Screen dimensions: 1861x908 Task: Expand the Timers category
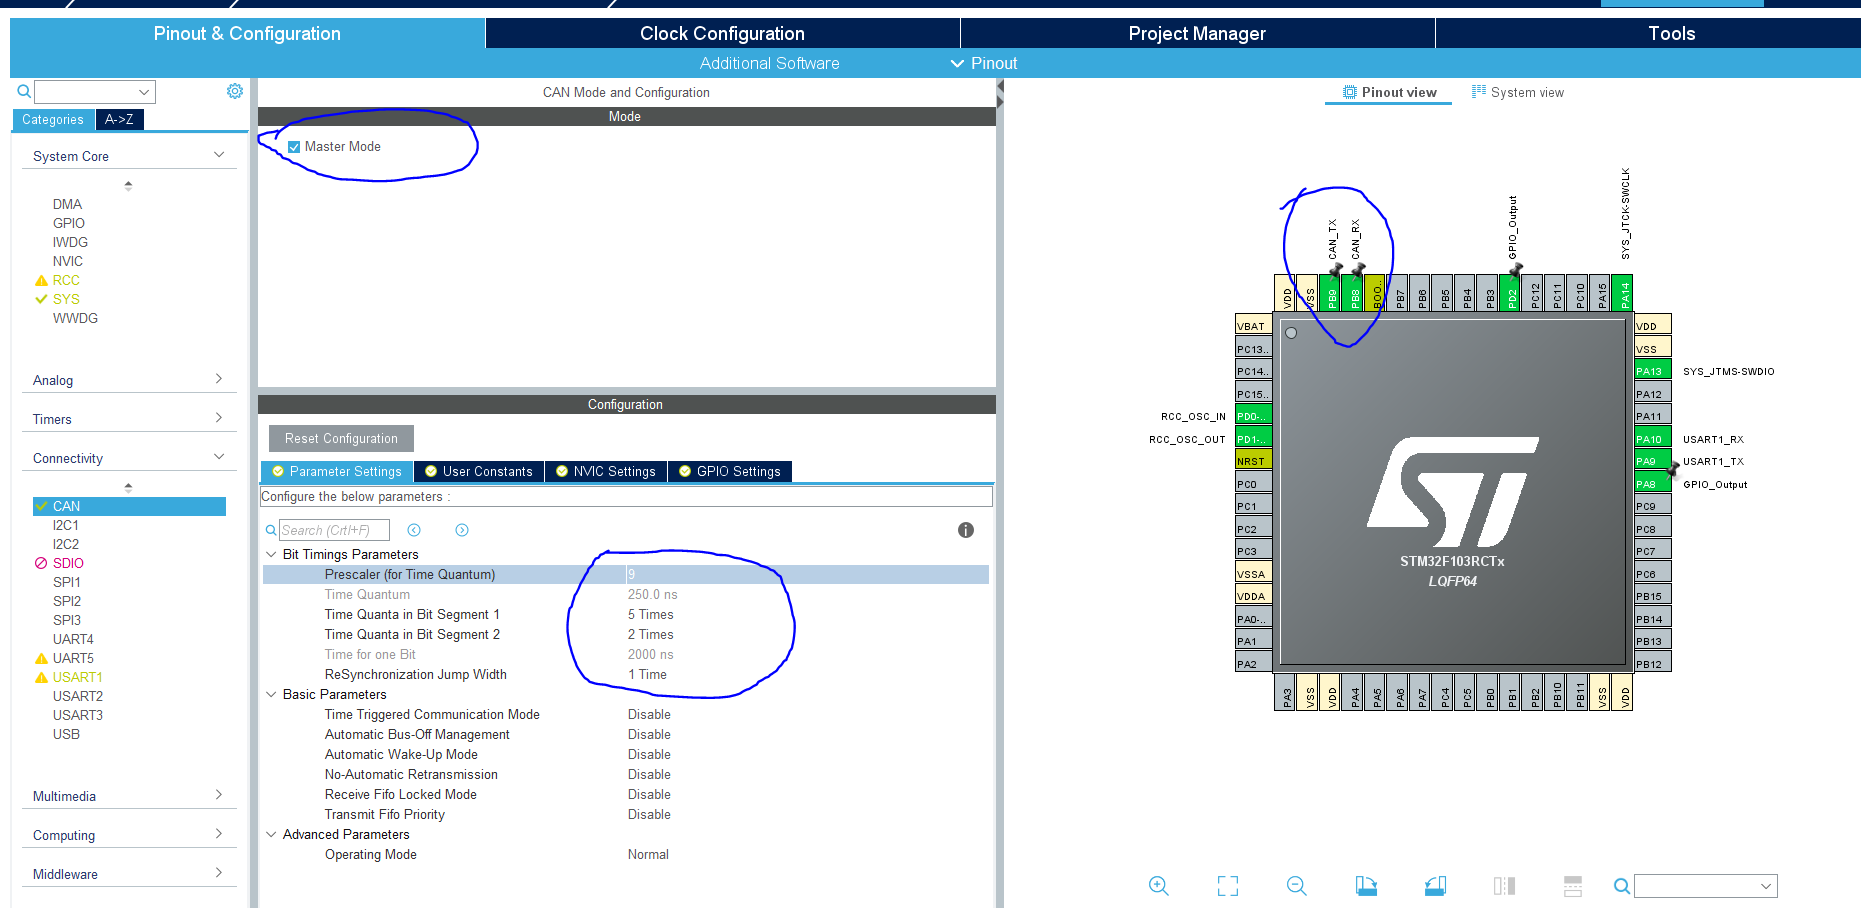pyautogui.click(x=219, y=418)
